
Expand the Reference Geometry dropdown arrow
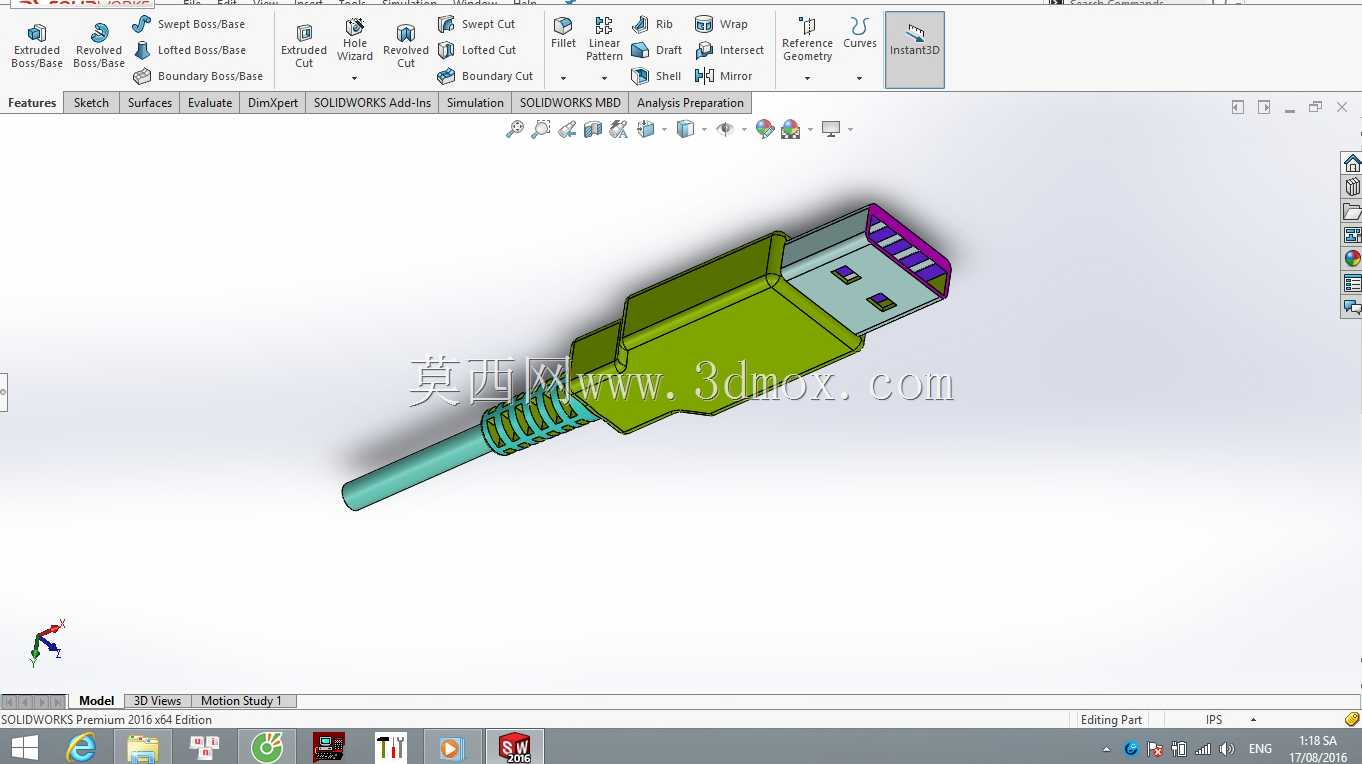pos(807,78)
